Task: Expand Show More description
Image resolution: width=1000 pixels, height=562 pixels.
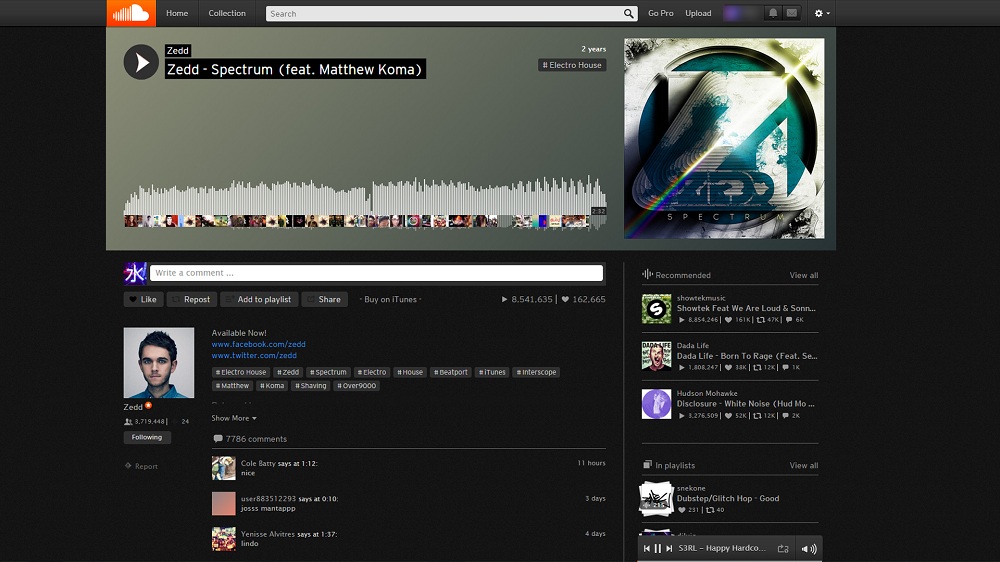Action: pyautogui.click(x=234, y=418)
